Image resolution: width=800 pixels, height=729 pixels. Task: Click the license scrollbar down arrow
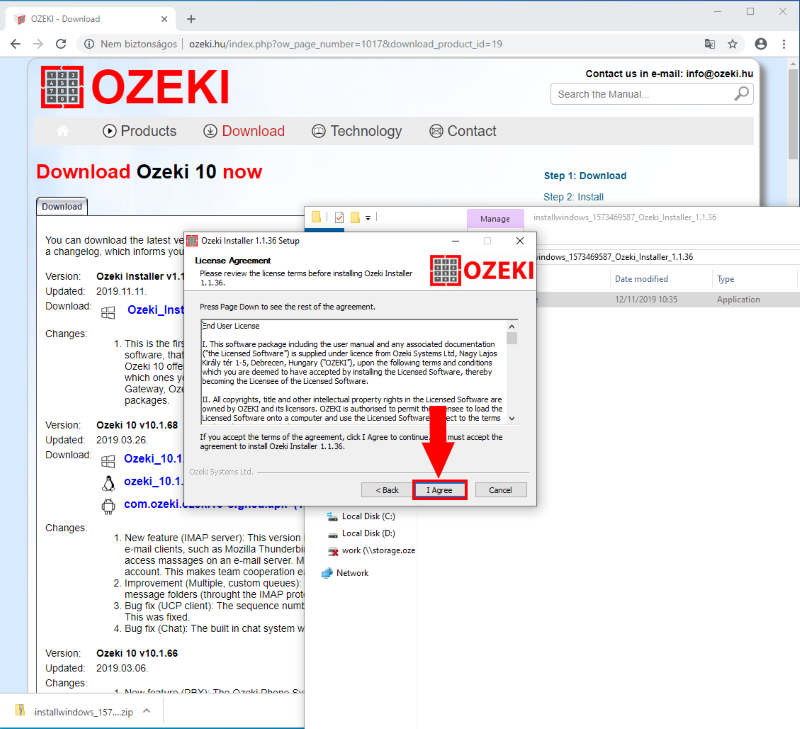(x=512, y=418)
